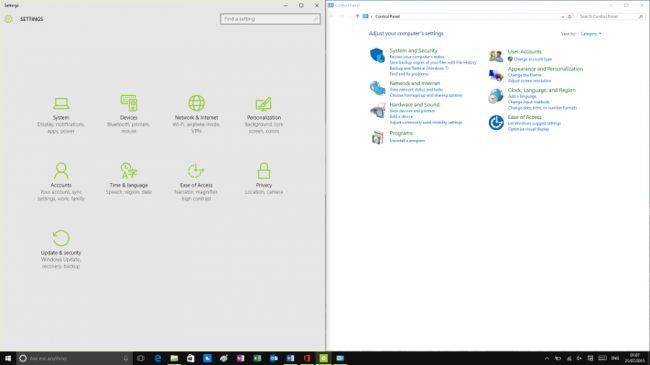The height and width of the screenshot is (365, 650).
Task: Click the Clock, Language, and Region globe icon
Action: coord(496,96)
